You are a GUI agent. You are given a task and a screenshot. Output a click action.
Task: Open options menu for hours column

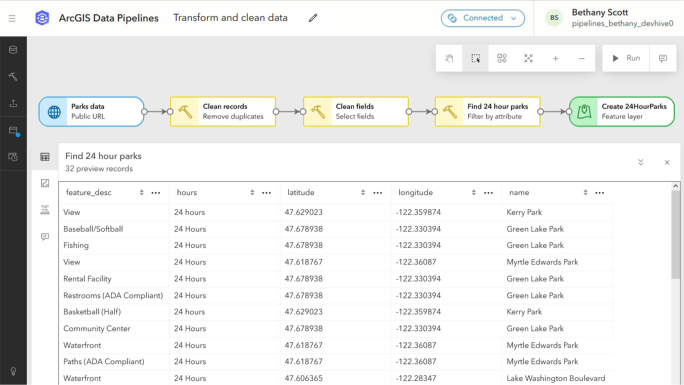pos(267,193)
